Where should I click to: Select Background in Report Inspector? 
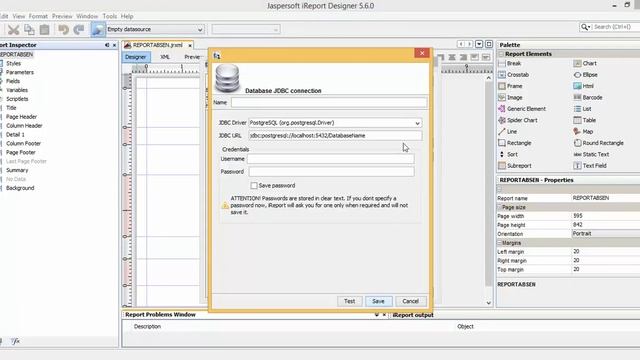tap(20, 188)
